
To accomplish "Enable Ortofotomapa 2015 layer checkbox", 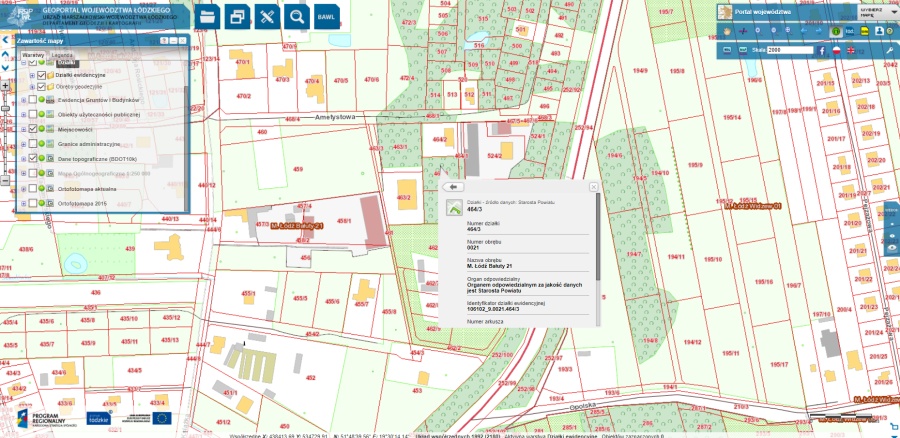I will [33, 203].
